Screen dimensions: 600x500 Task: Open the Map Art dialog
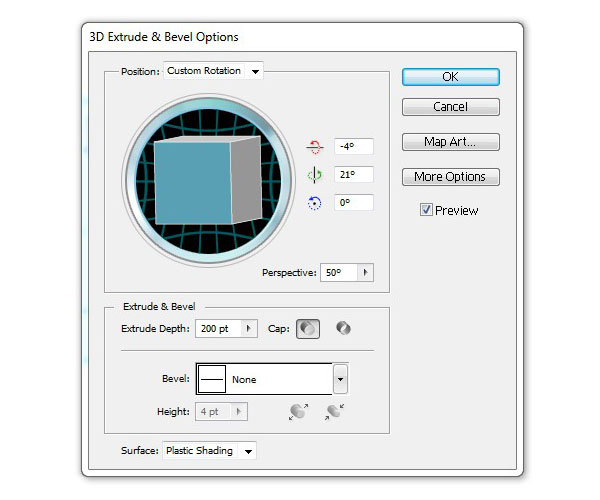pos(451,142)
